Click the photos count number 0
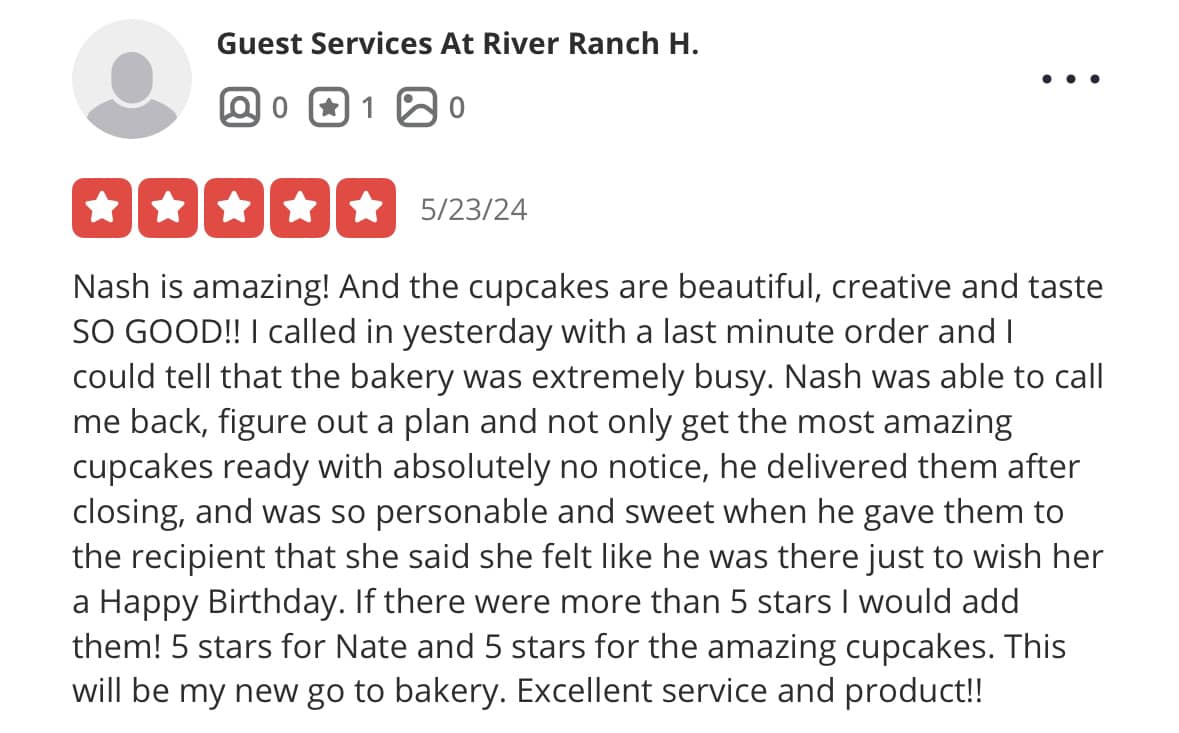Screen dimensions: 1179x733 tap(456, 108)
